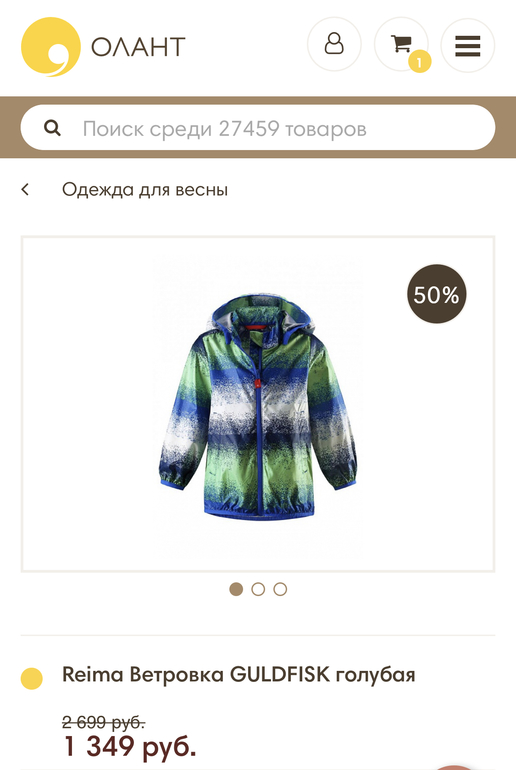Open the jacket product image

[x=258, y=404]
